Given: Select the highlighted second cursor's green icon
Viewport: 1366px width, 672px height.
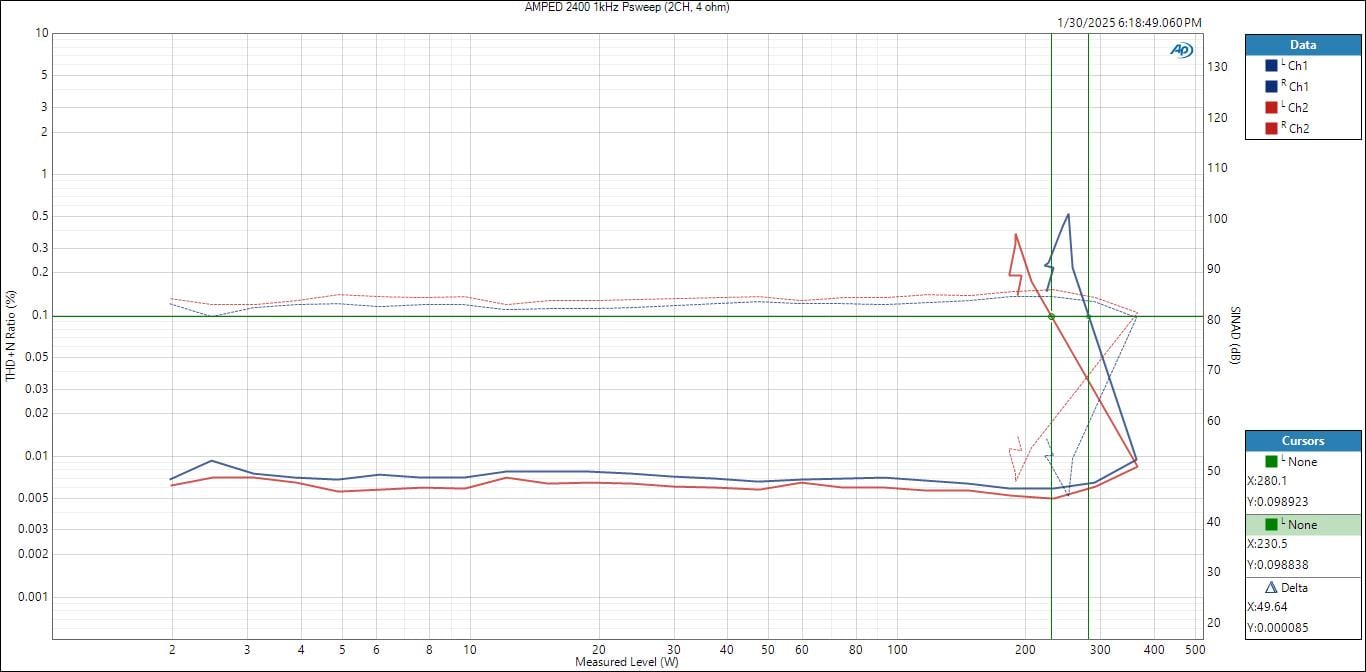Looking at the screenshot, I should [1271, 524].
